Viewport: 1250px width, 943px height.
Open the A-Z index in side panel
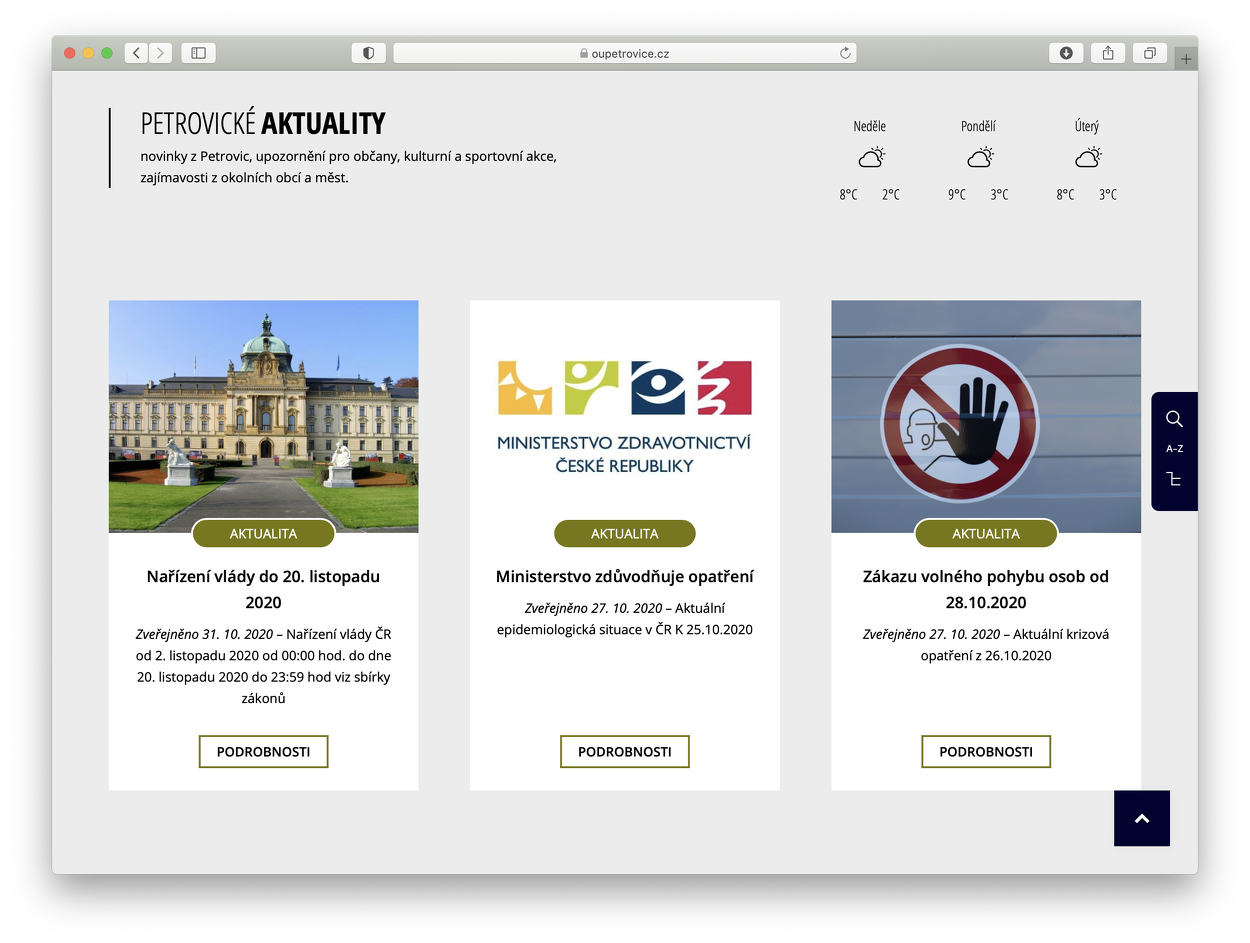(1174, 449)
